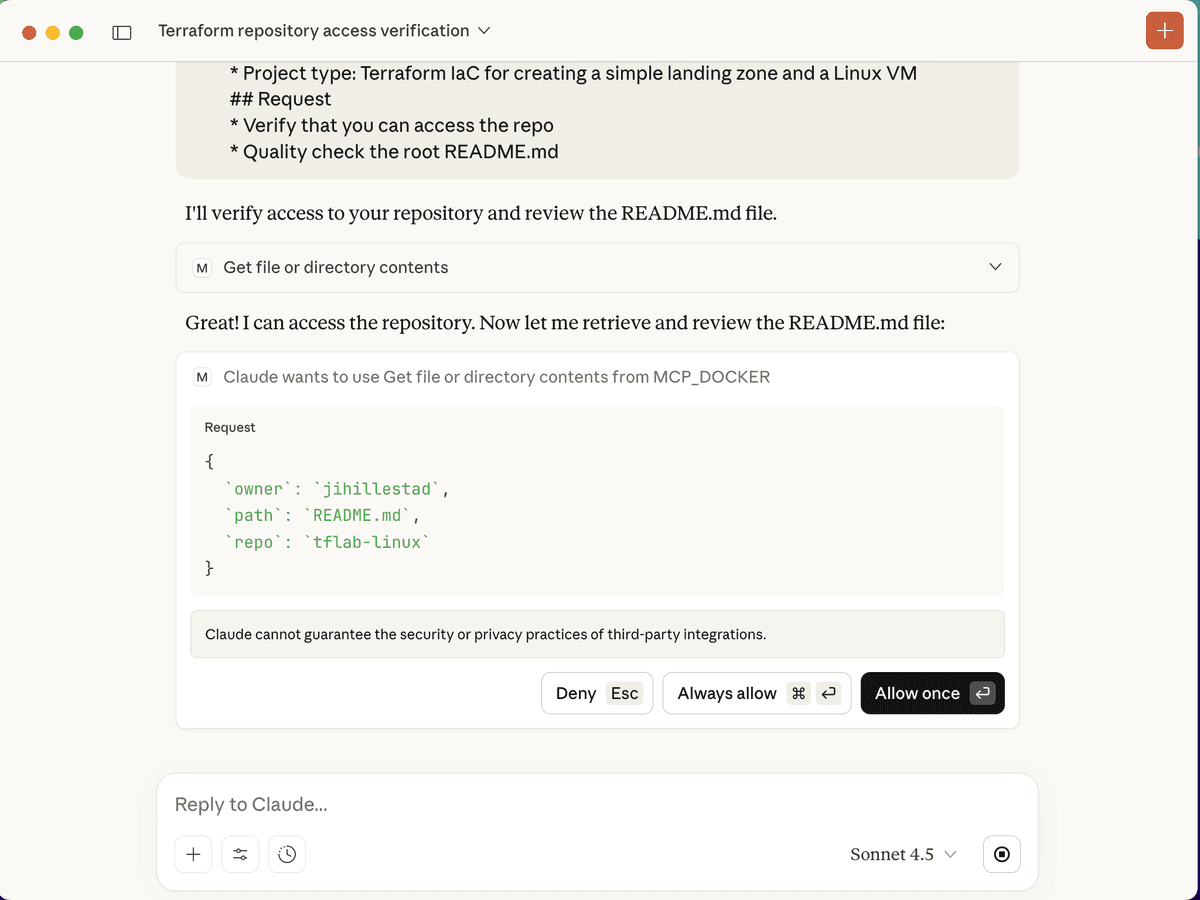Click the clock icon in composer
Viewport: 1200px width, 900px height.
coord(287,854)
